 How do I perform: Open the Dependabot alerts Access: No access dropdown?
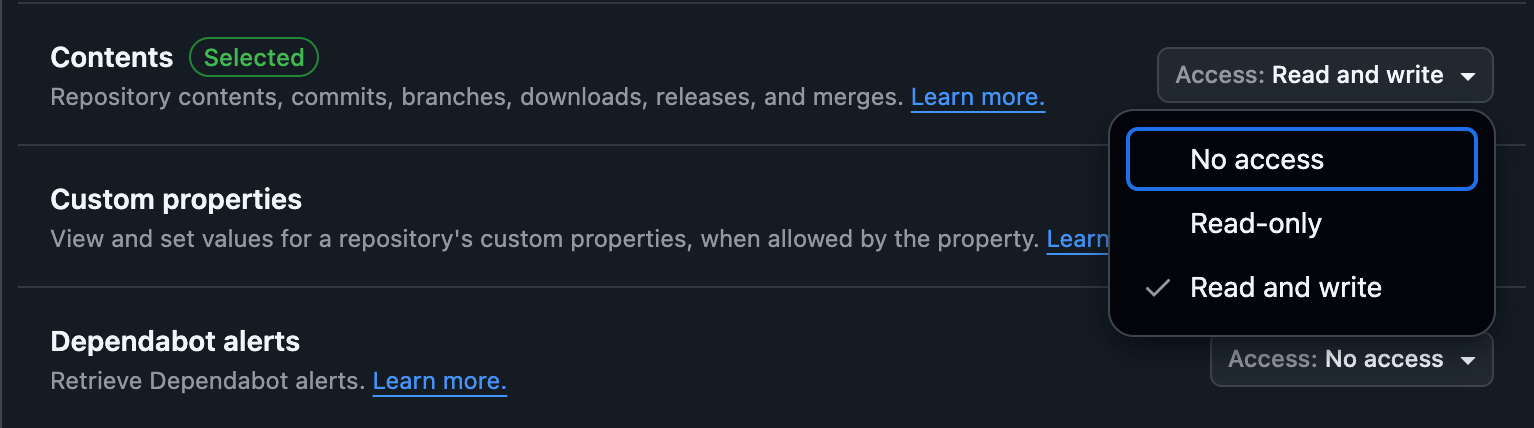[x=1351, y=359]
